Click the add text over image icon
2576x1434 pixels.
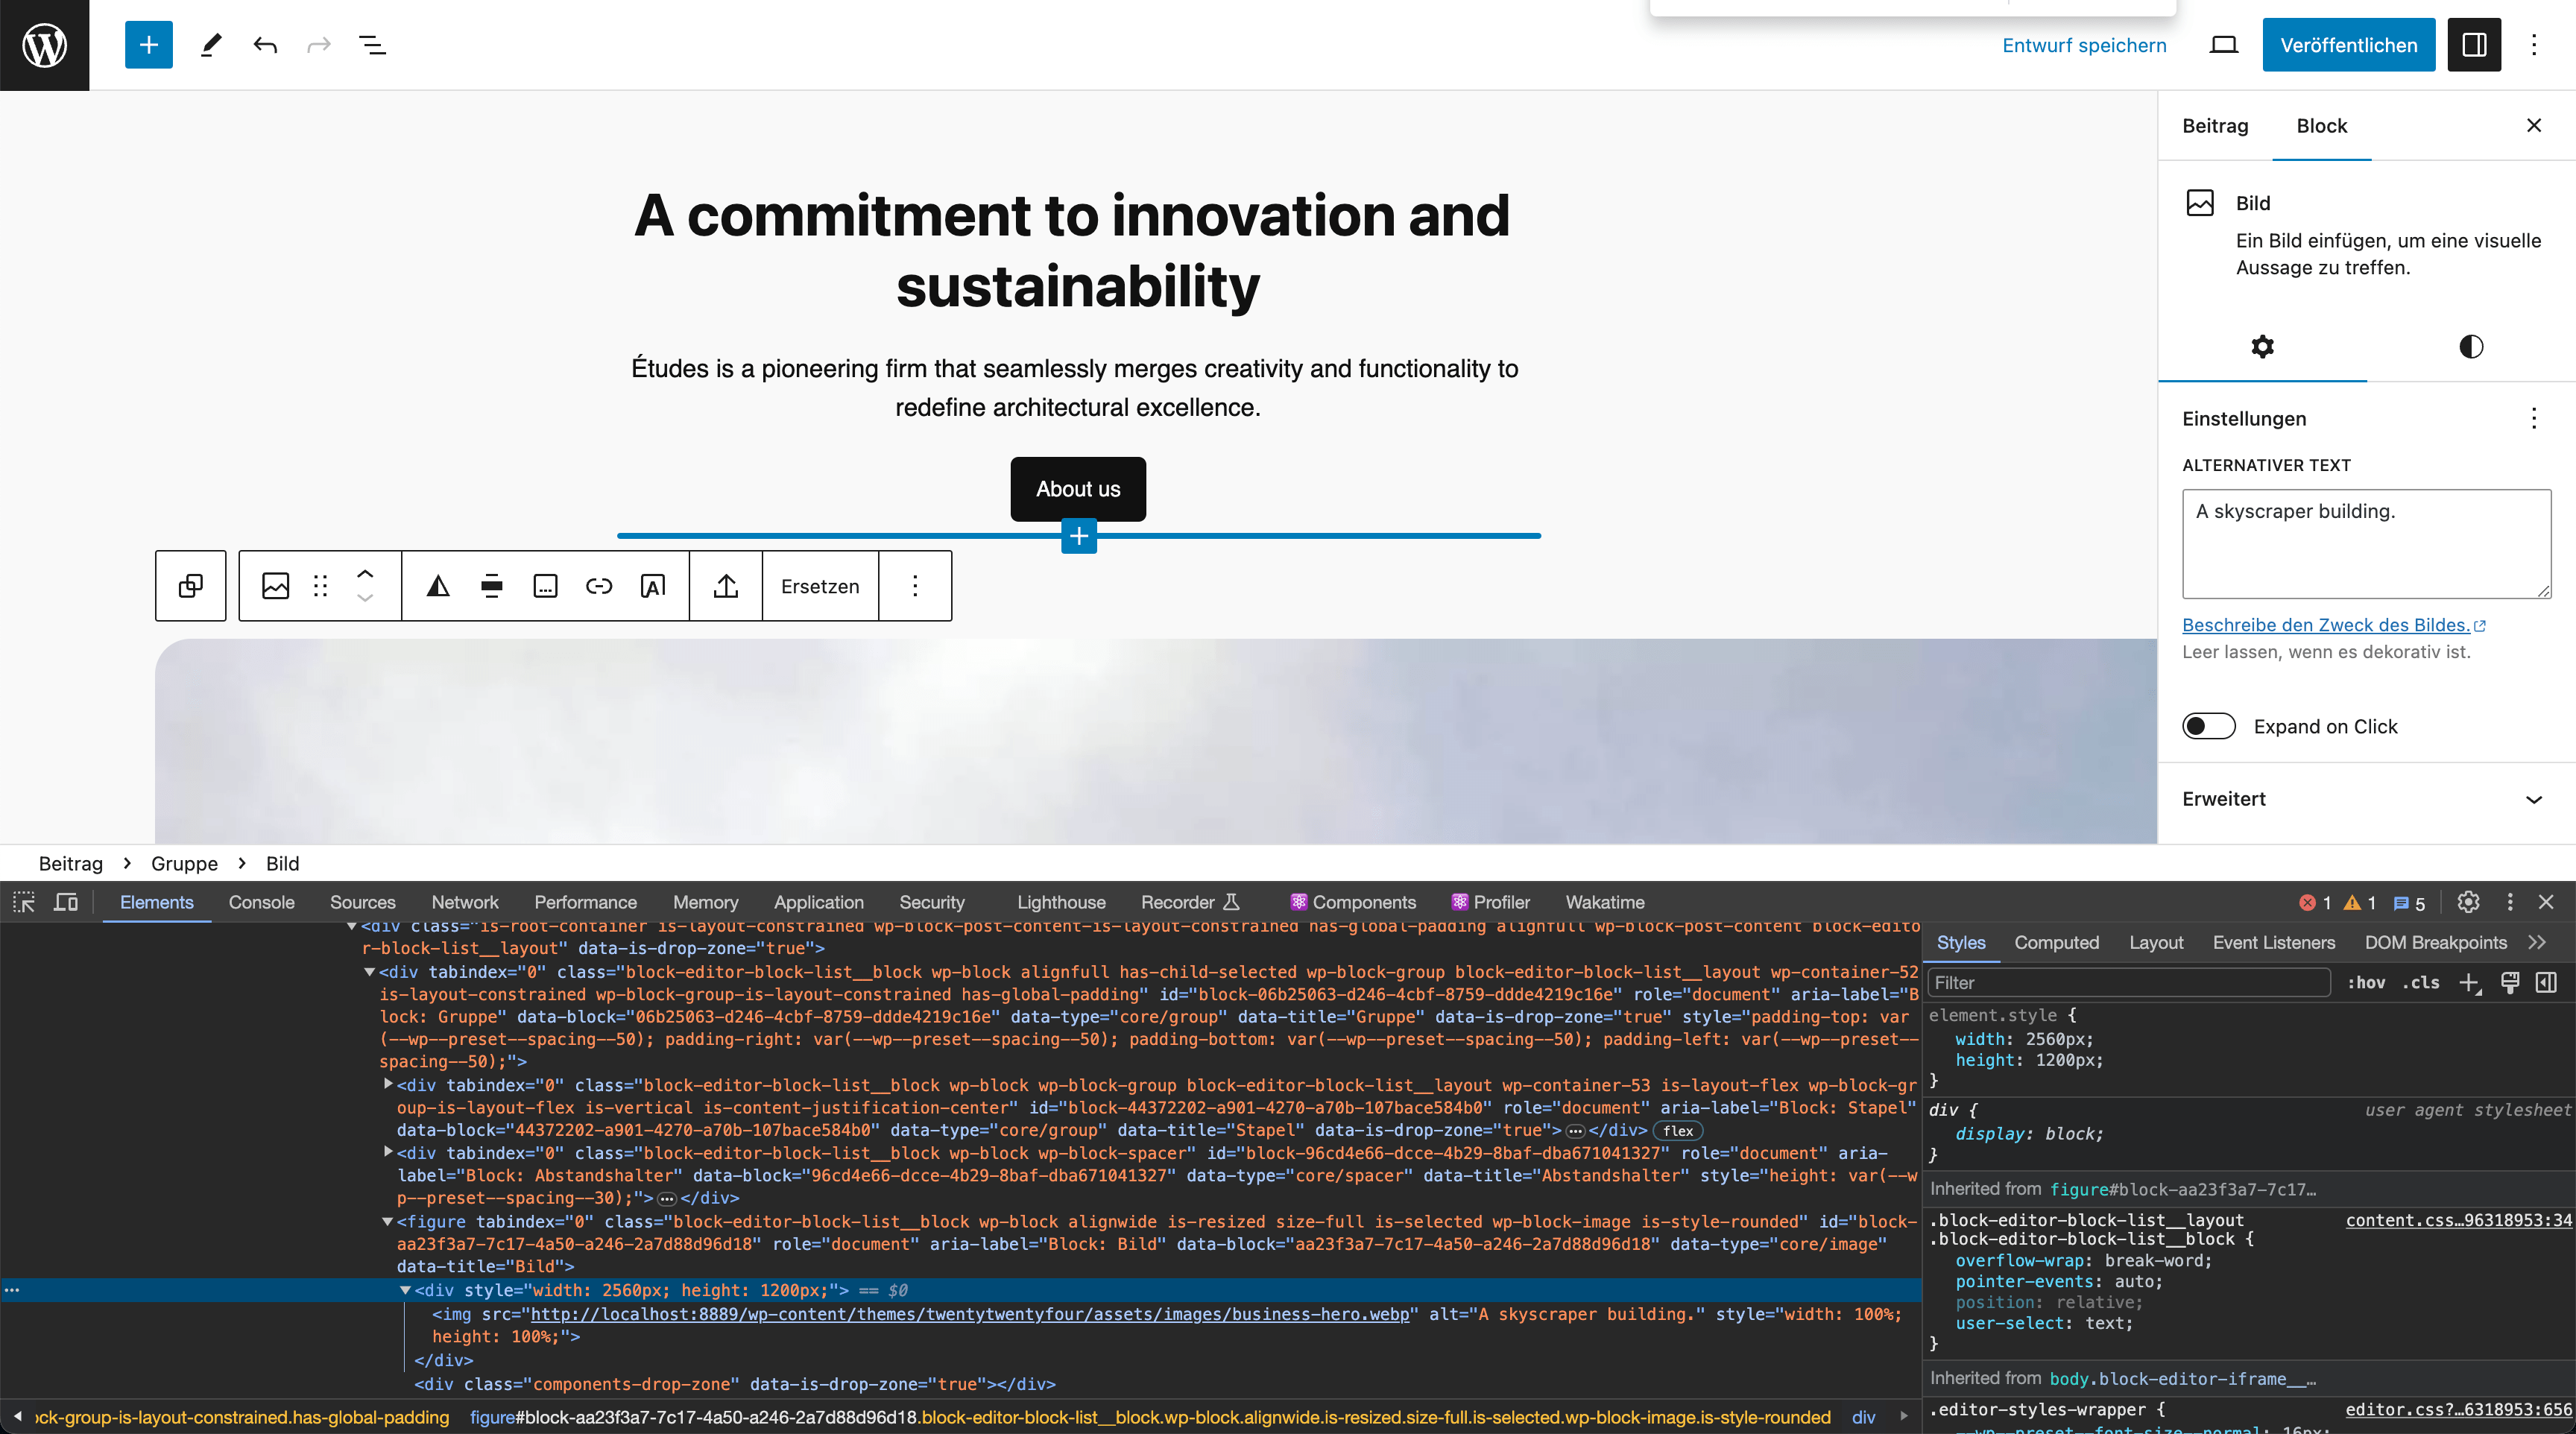(x=652, y=586)
